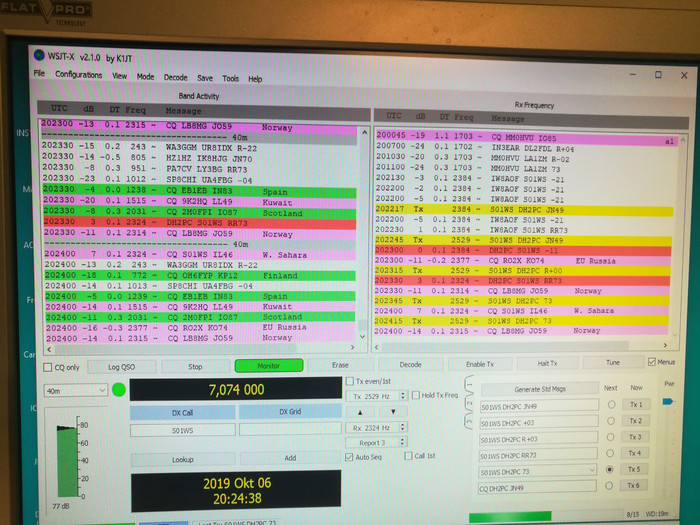Send Tx 2 message now

click(x=636, y=421)
